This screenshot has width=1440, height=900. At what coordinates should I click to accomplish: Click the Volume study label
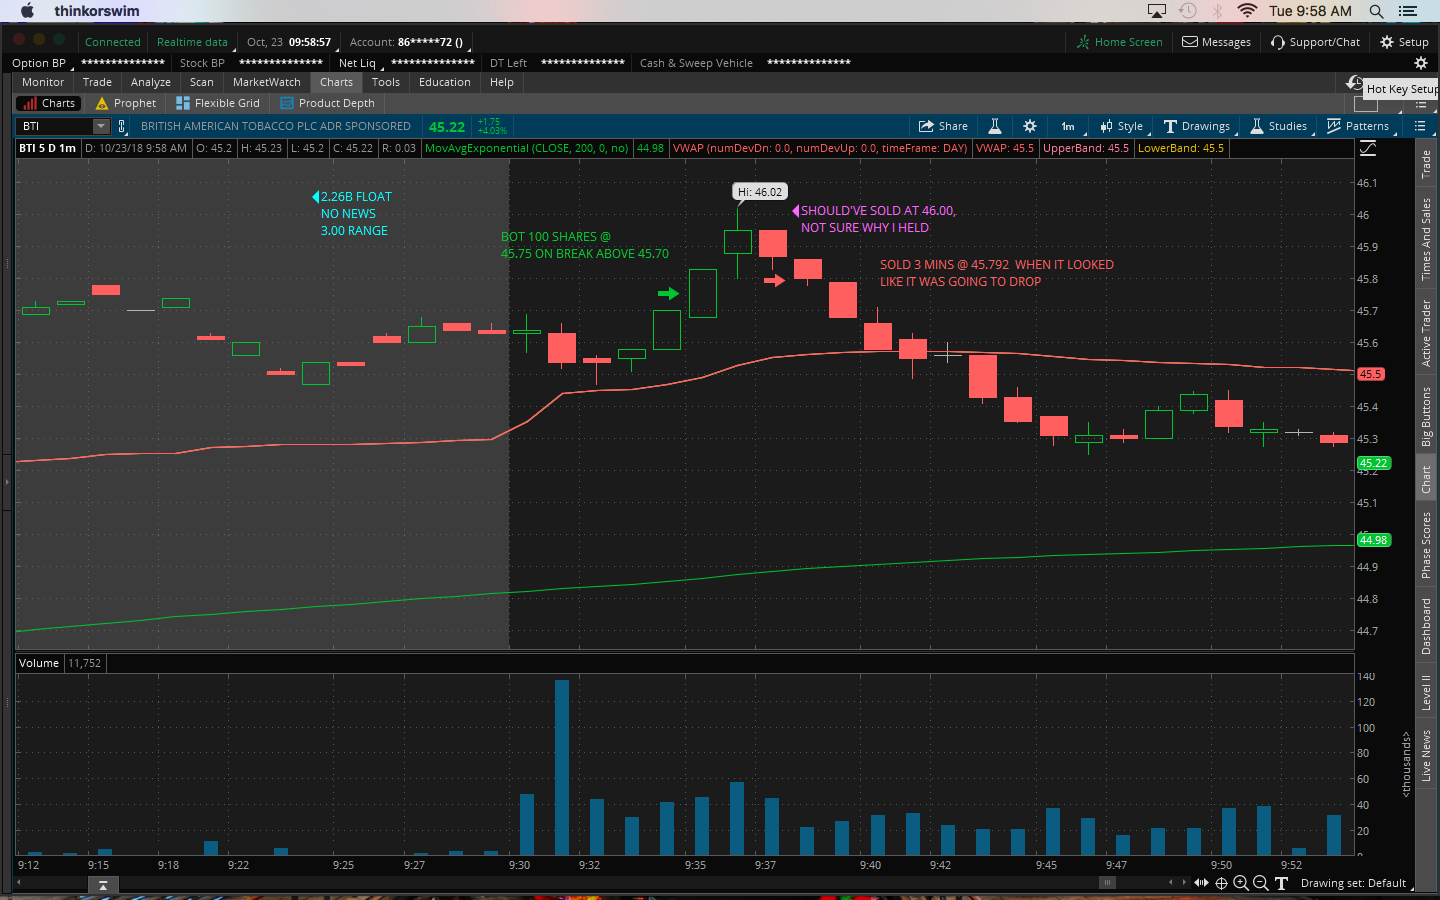(x=39, y=663)
